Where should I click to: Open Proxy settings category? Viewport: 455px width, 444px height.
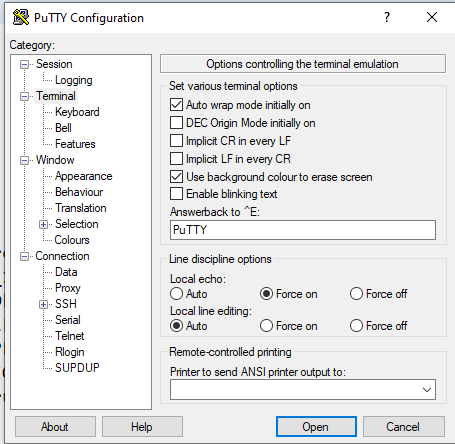pyautogui.click(x=68, y=288)
